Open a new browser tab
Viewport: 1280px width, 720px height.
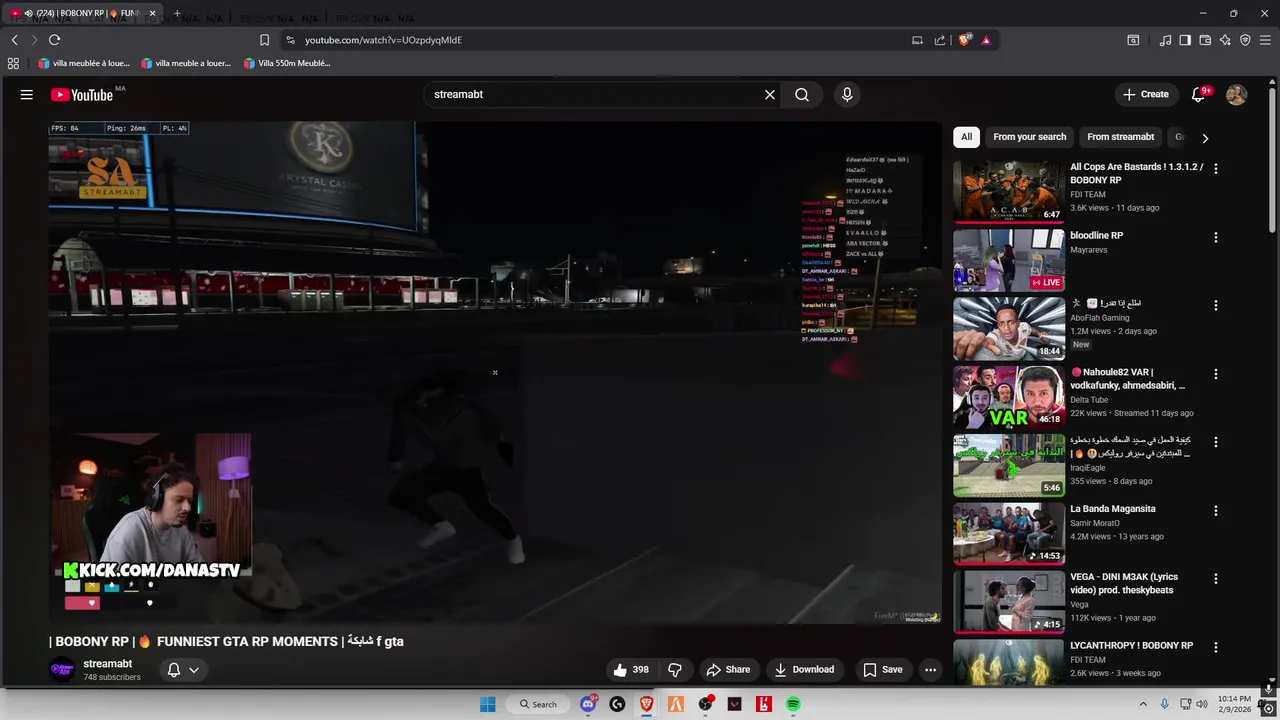177,13
